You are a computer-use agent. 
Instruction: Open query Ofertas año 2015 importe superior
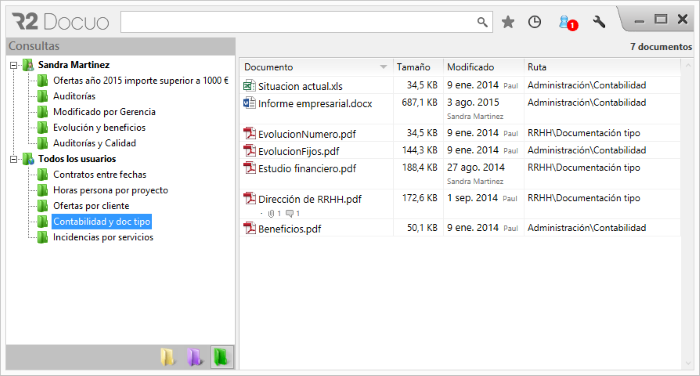[141, 80]
